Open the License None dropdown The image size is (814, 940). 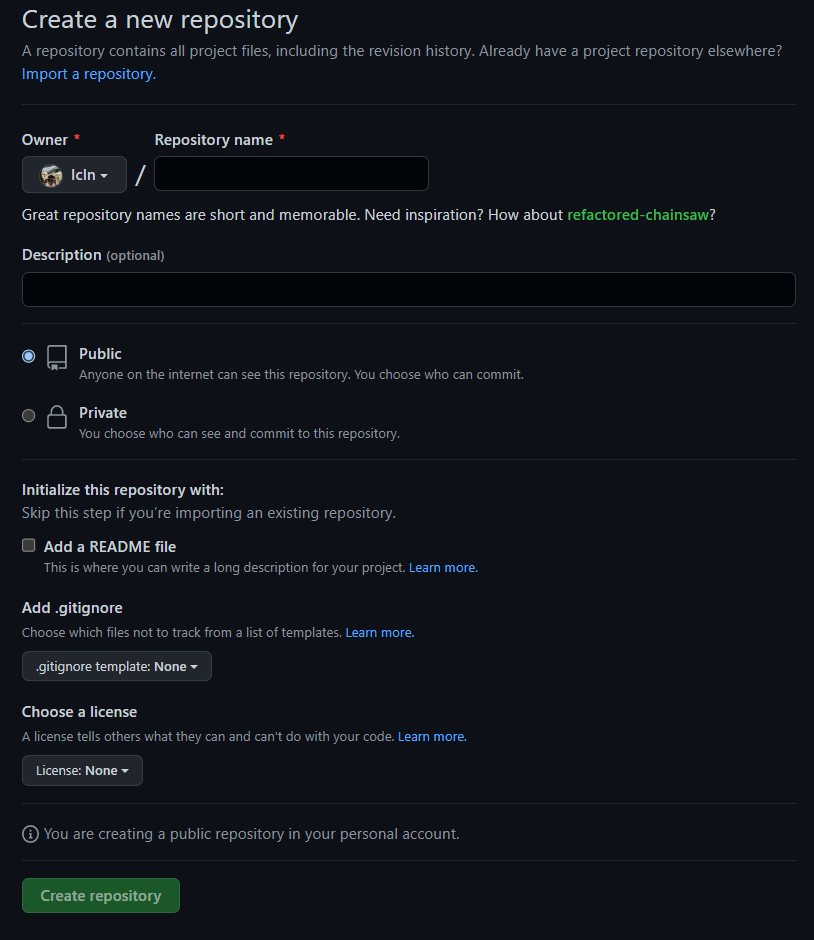click(82, 771)
